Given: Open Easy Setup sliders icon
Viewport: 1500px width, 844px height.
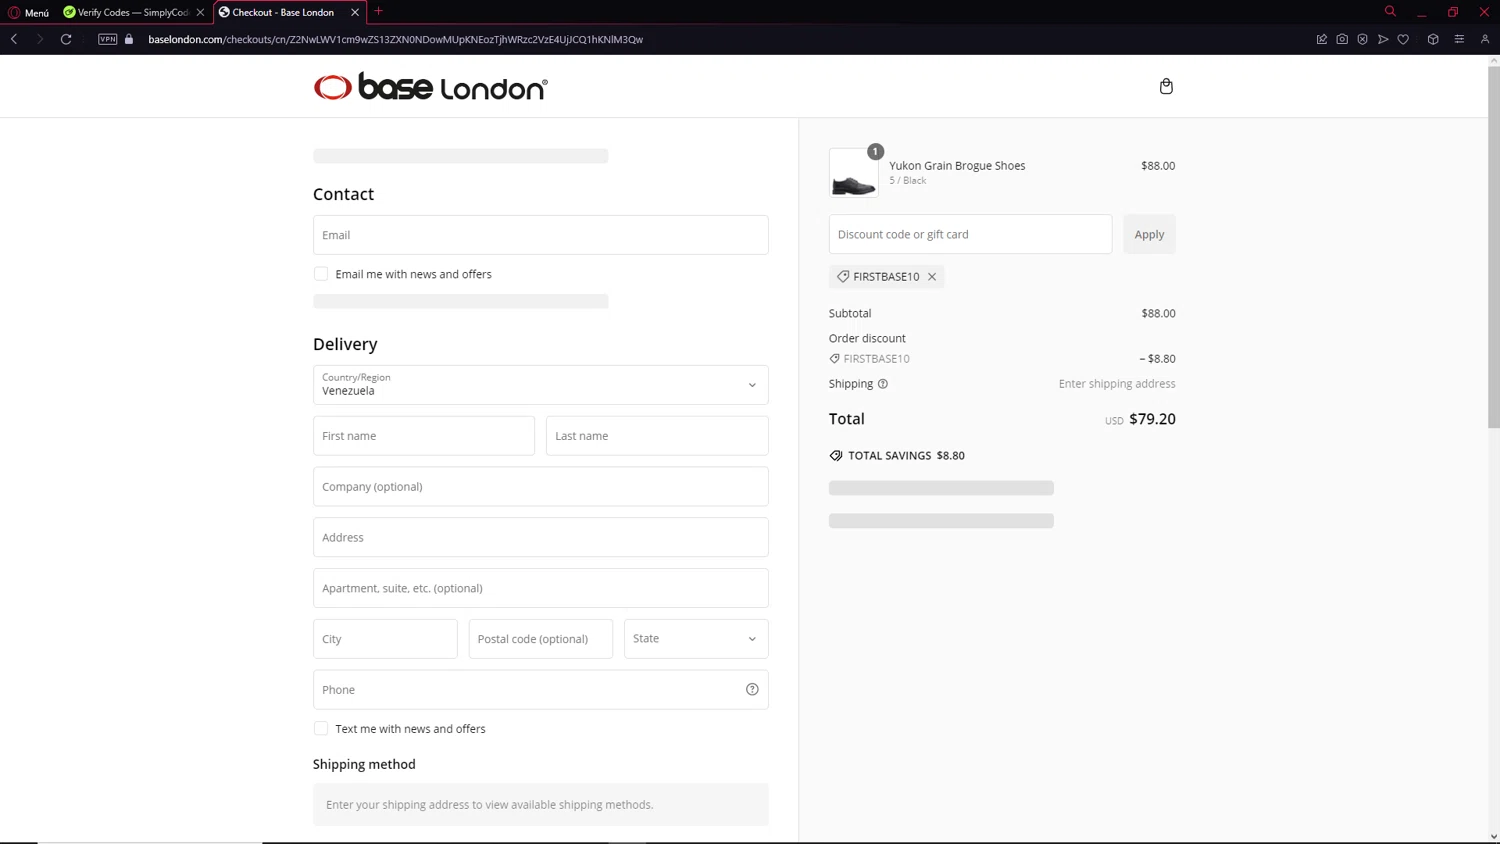Looking at the screenshot, I should tap(1459, 39).
